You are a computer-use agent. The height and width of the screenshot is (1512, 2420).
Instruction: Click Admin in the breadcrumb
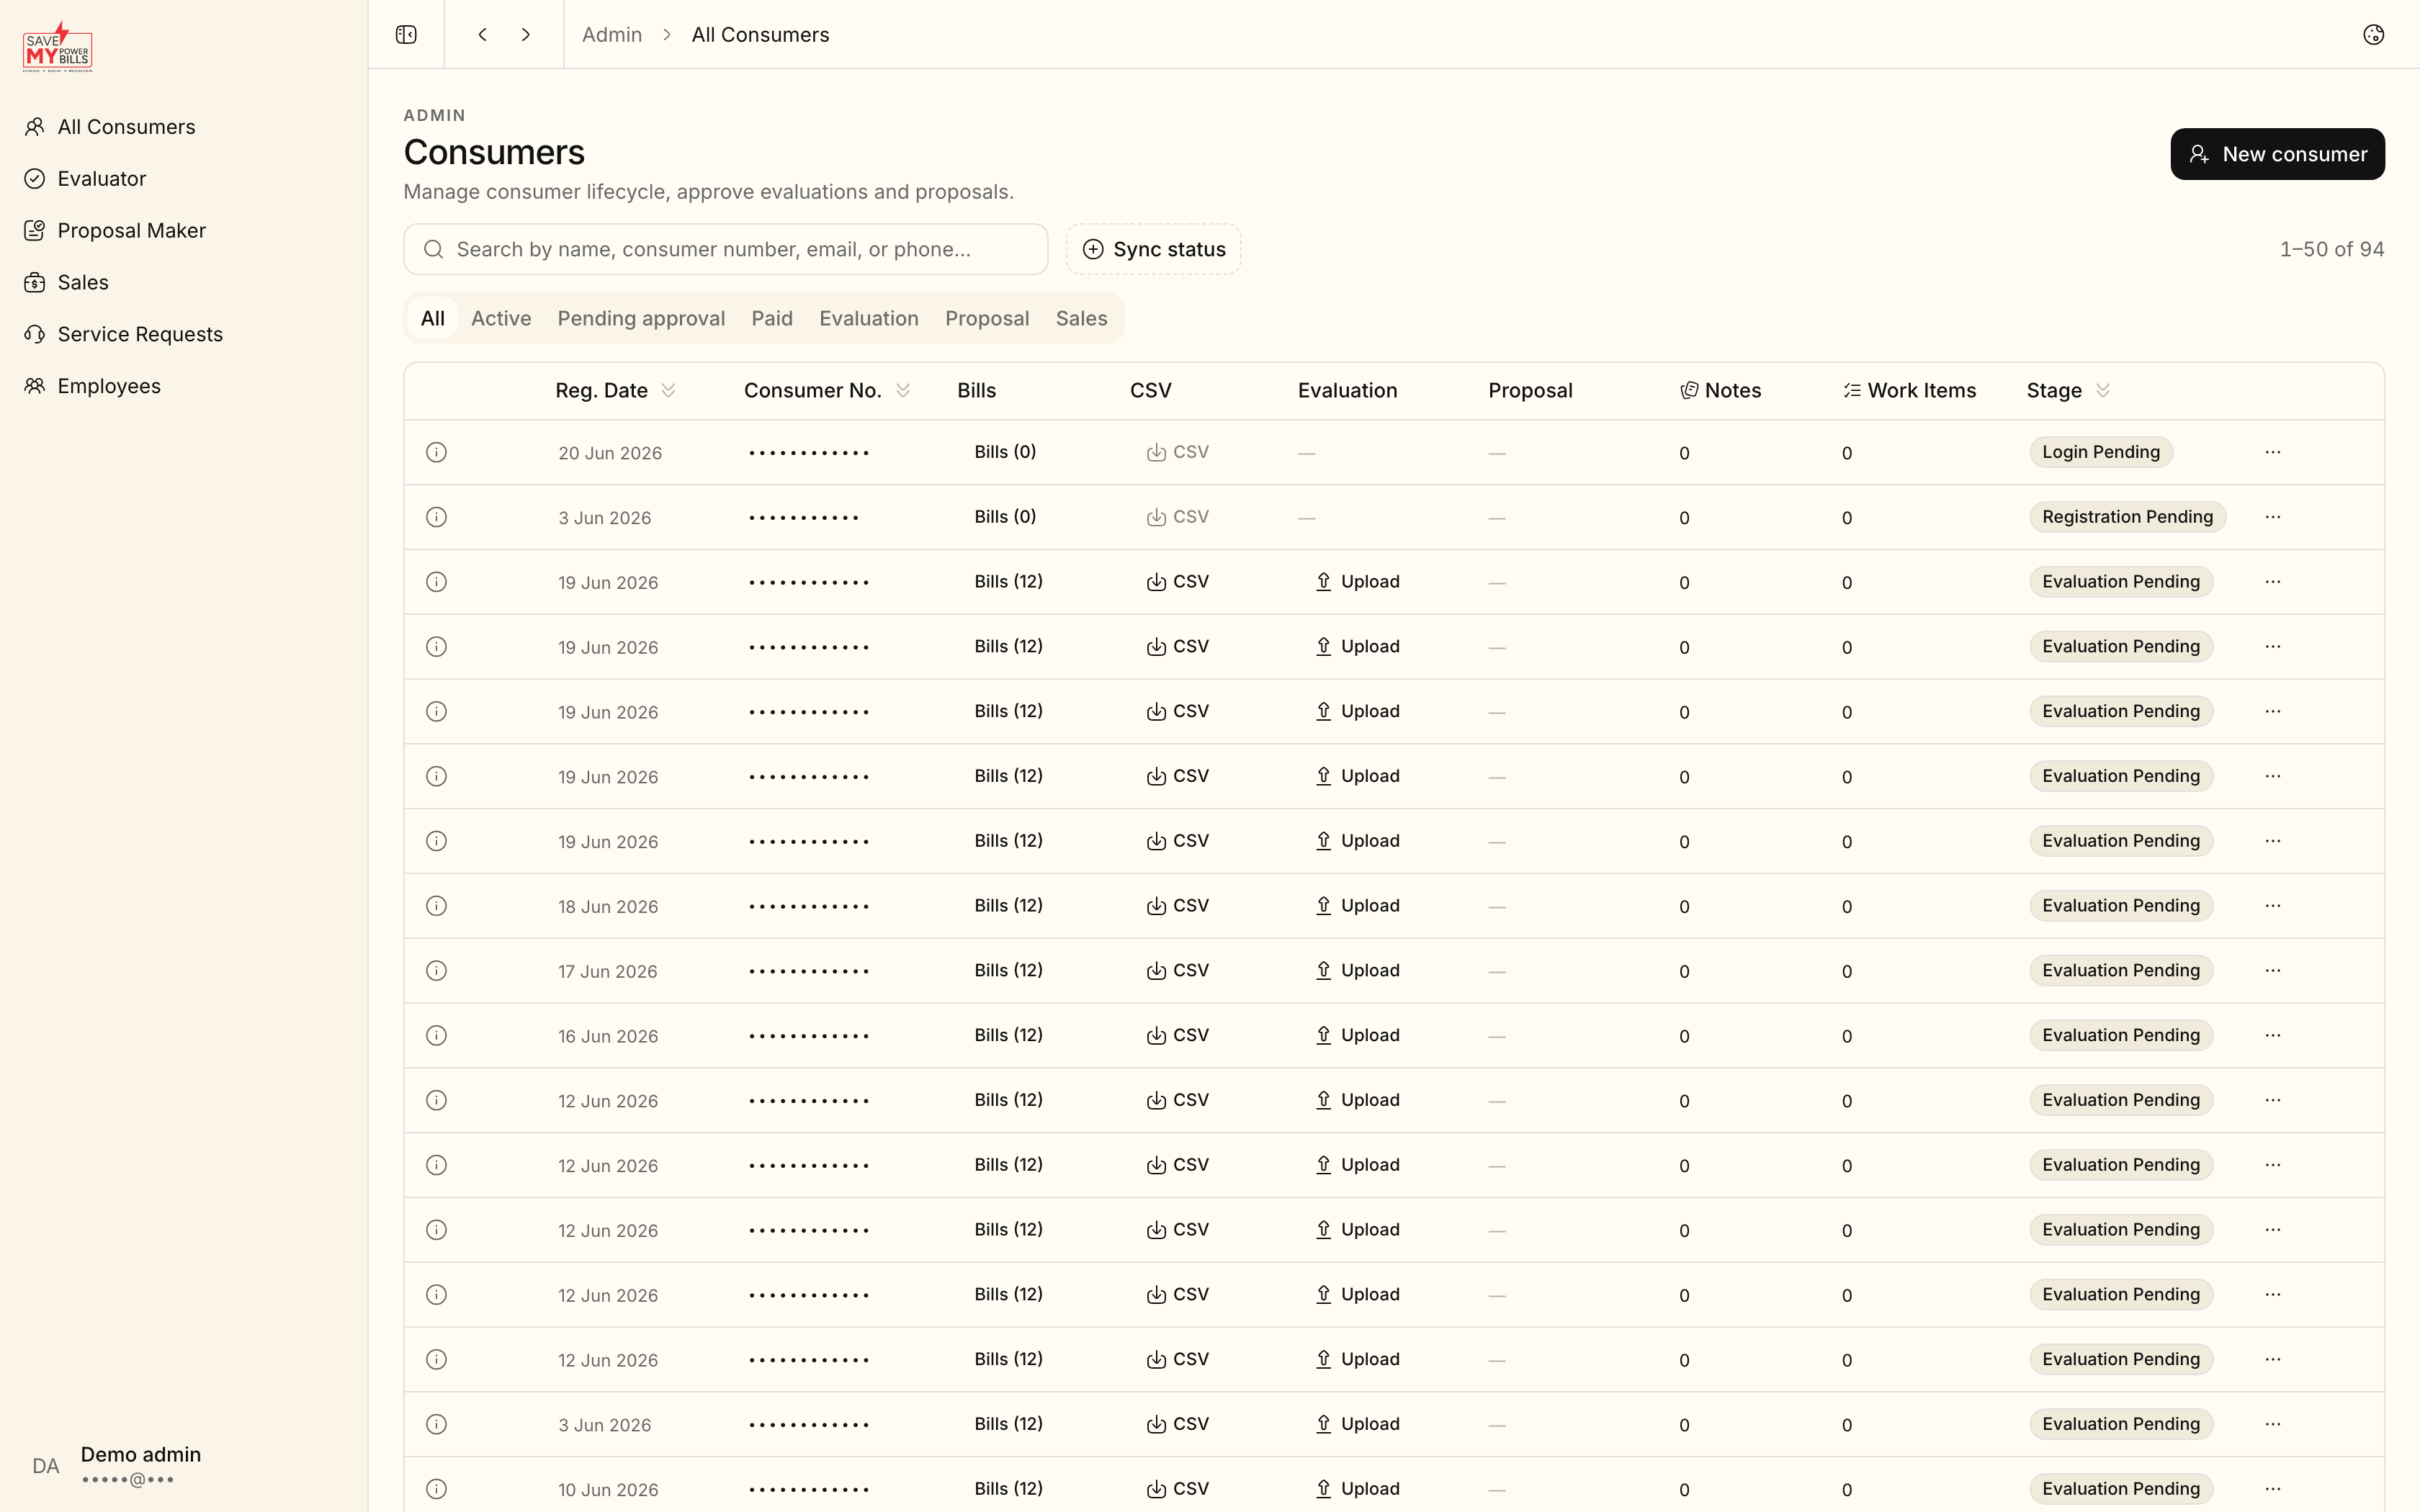(x=612, y=35)
